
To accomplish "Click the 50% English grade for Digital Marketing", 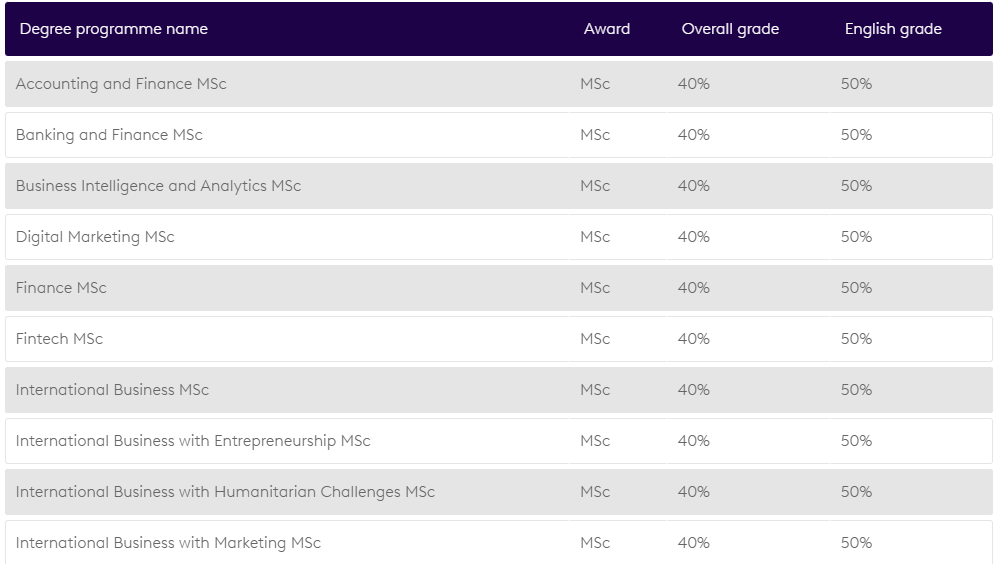I will [856, 237].
